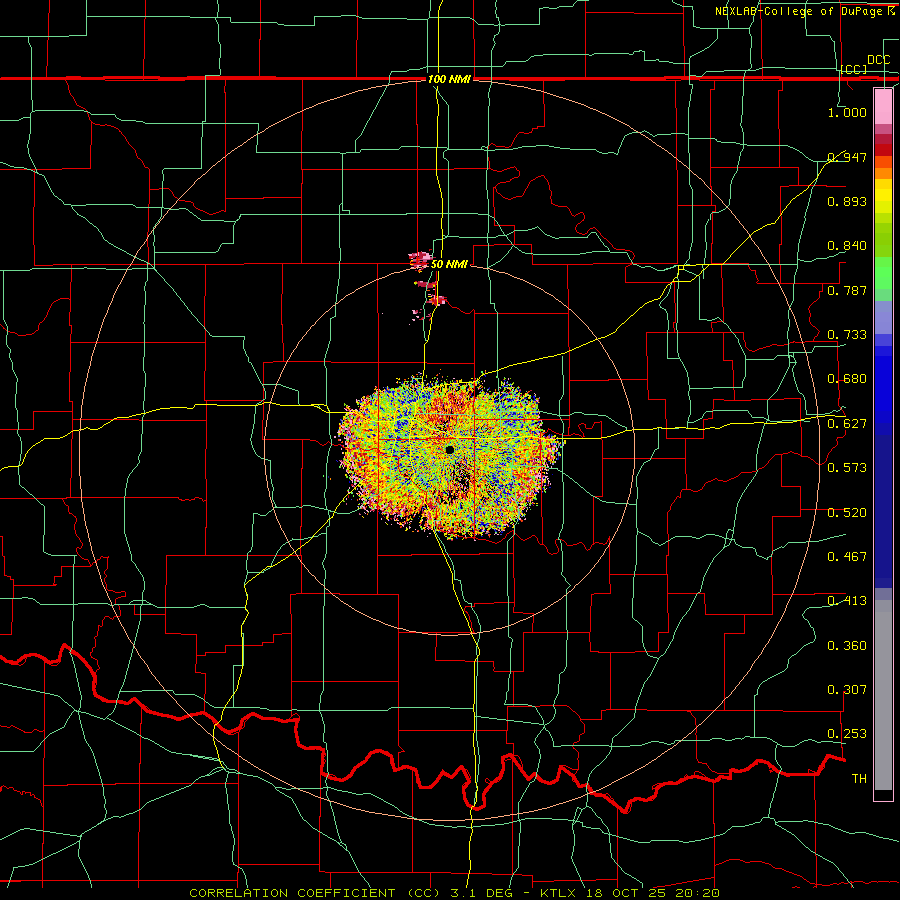Click the black KTLX radar site dot
This screenshot has height=900, width=900.
click(449, 450)
